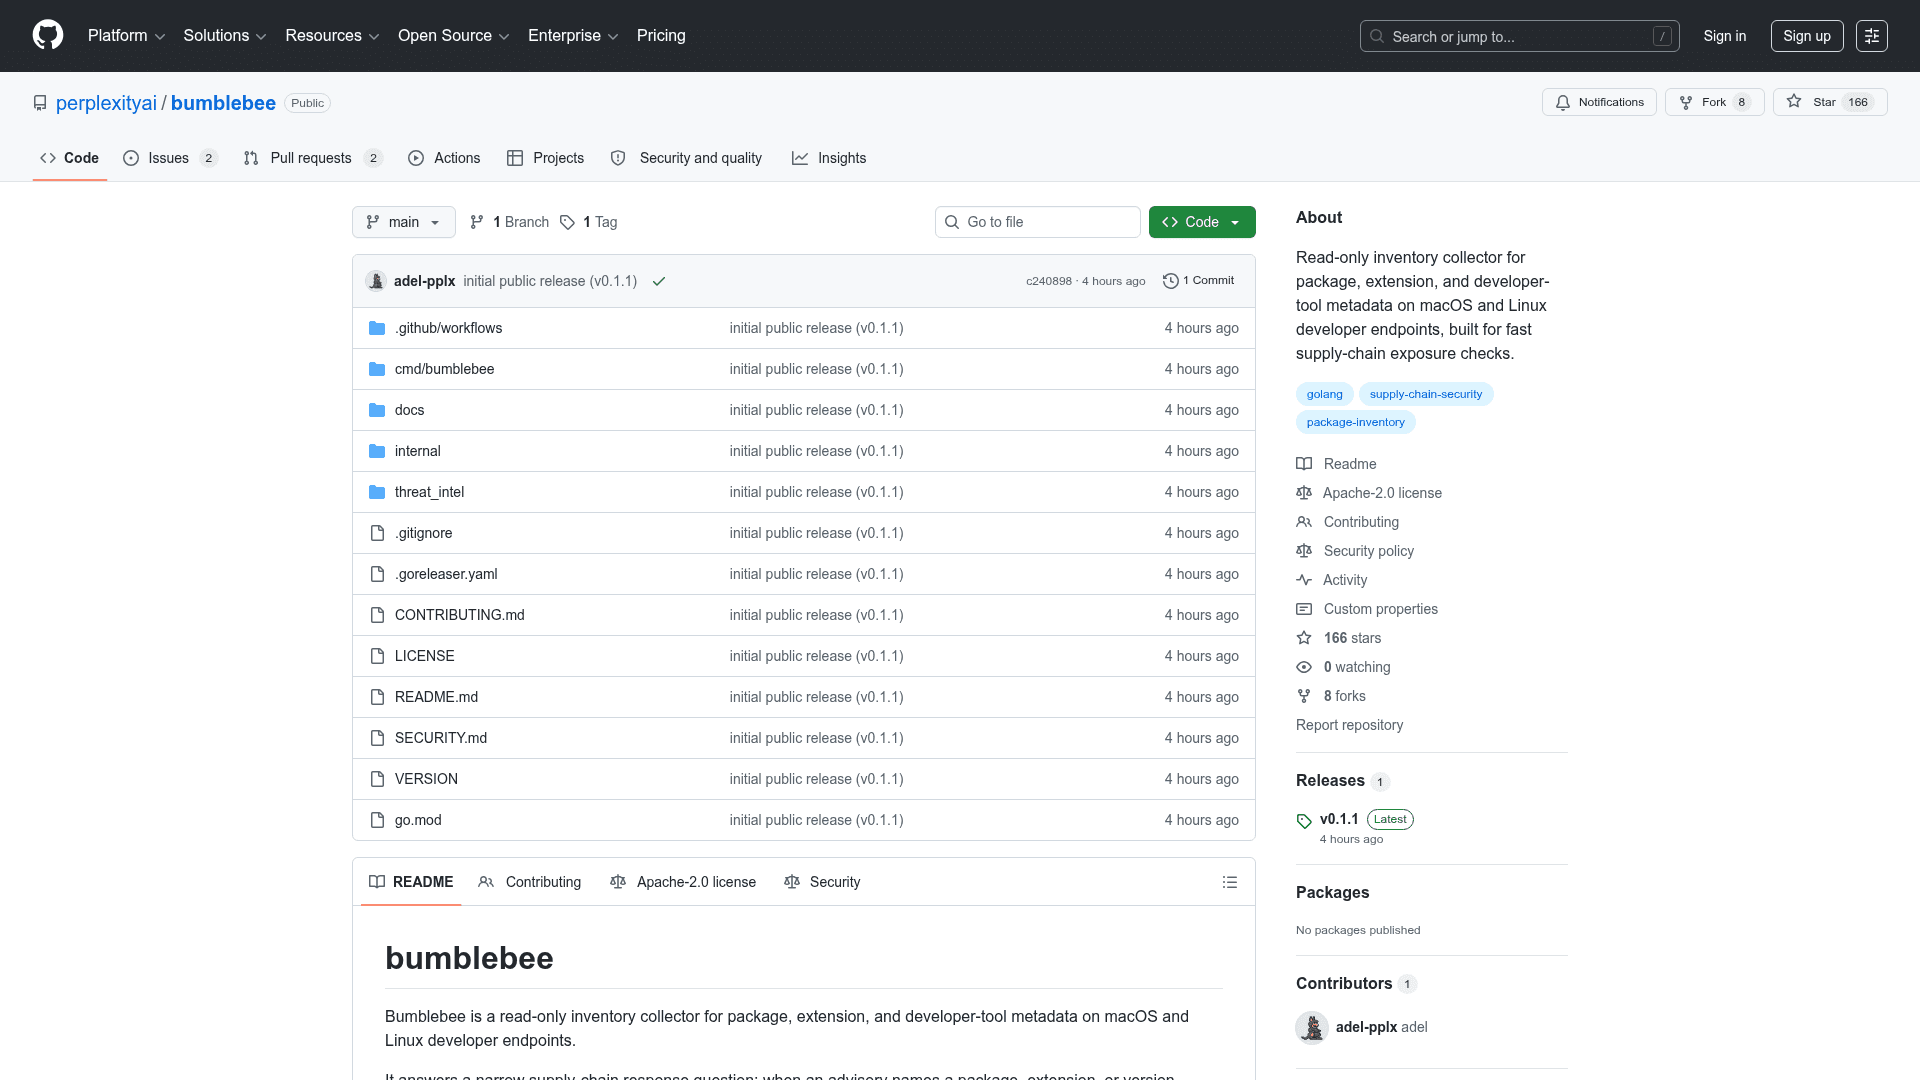
Task: Click the Custom properties icon
Action: click(x=1304, y=609)
